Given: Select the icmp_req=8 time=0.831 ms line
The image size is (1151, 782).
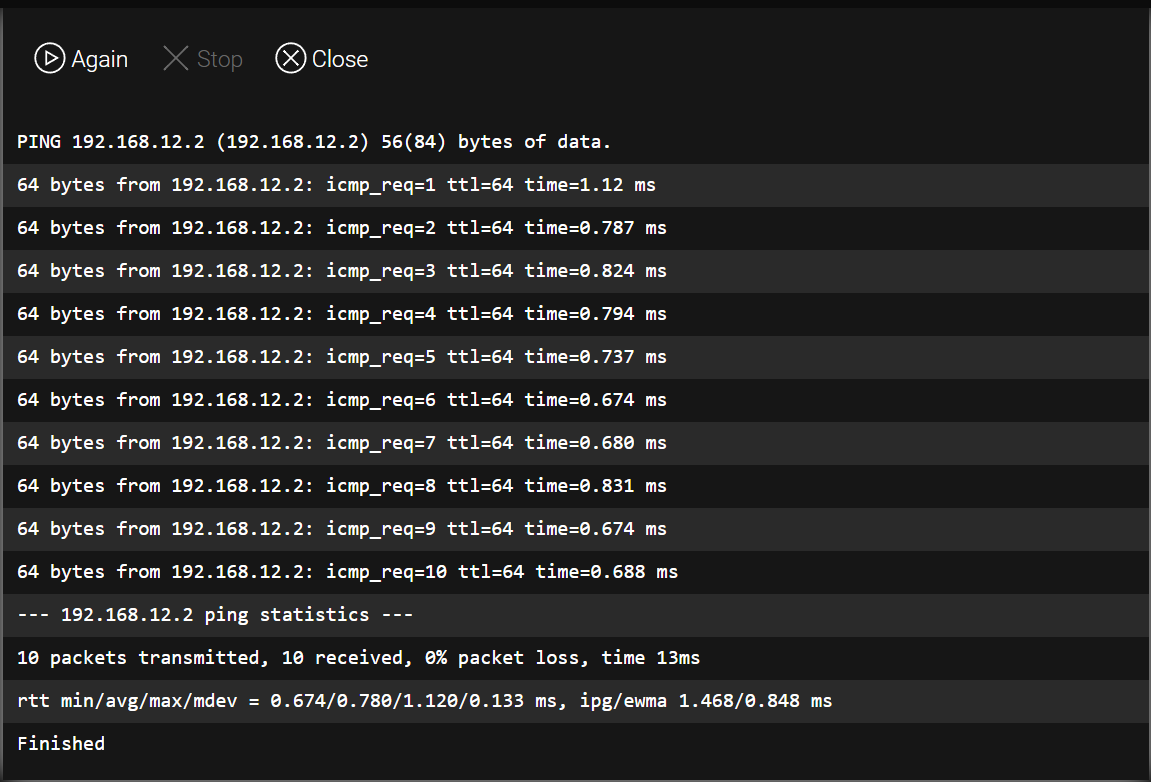Looking at the screenshot, I should tap(577, 486).
